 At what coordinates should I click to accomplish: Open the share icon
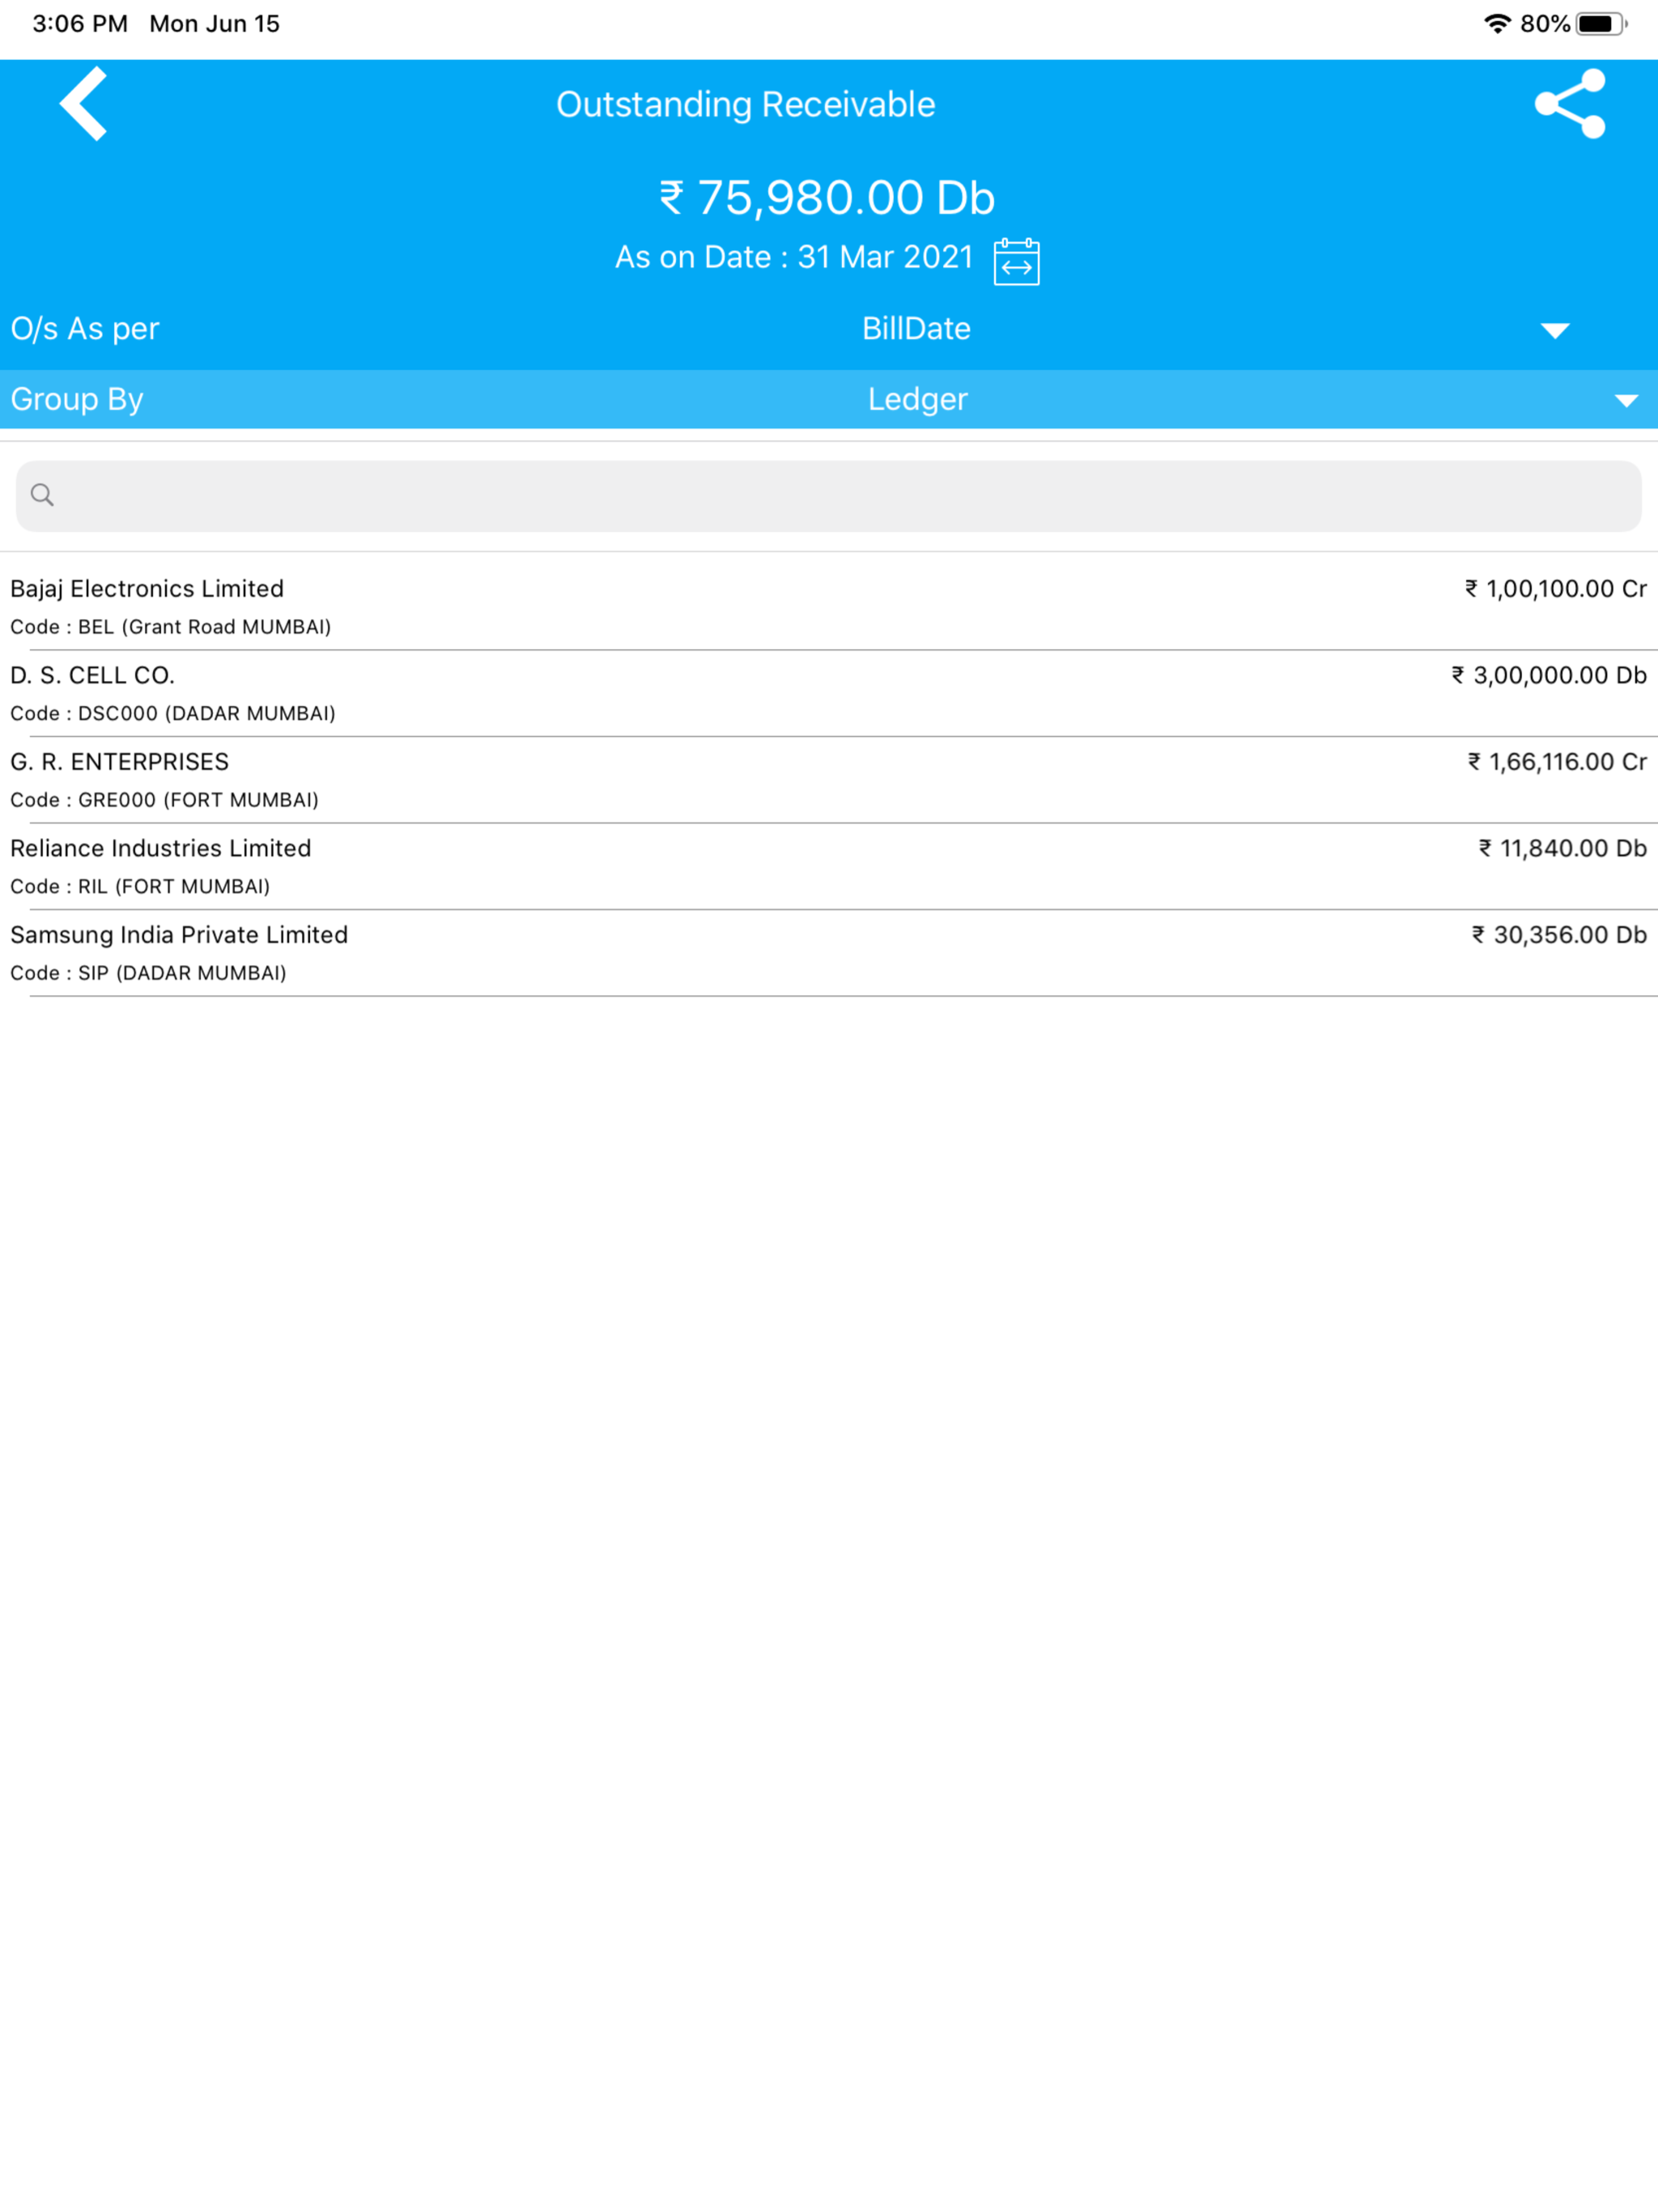pos(1570,104)
